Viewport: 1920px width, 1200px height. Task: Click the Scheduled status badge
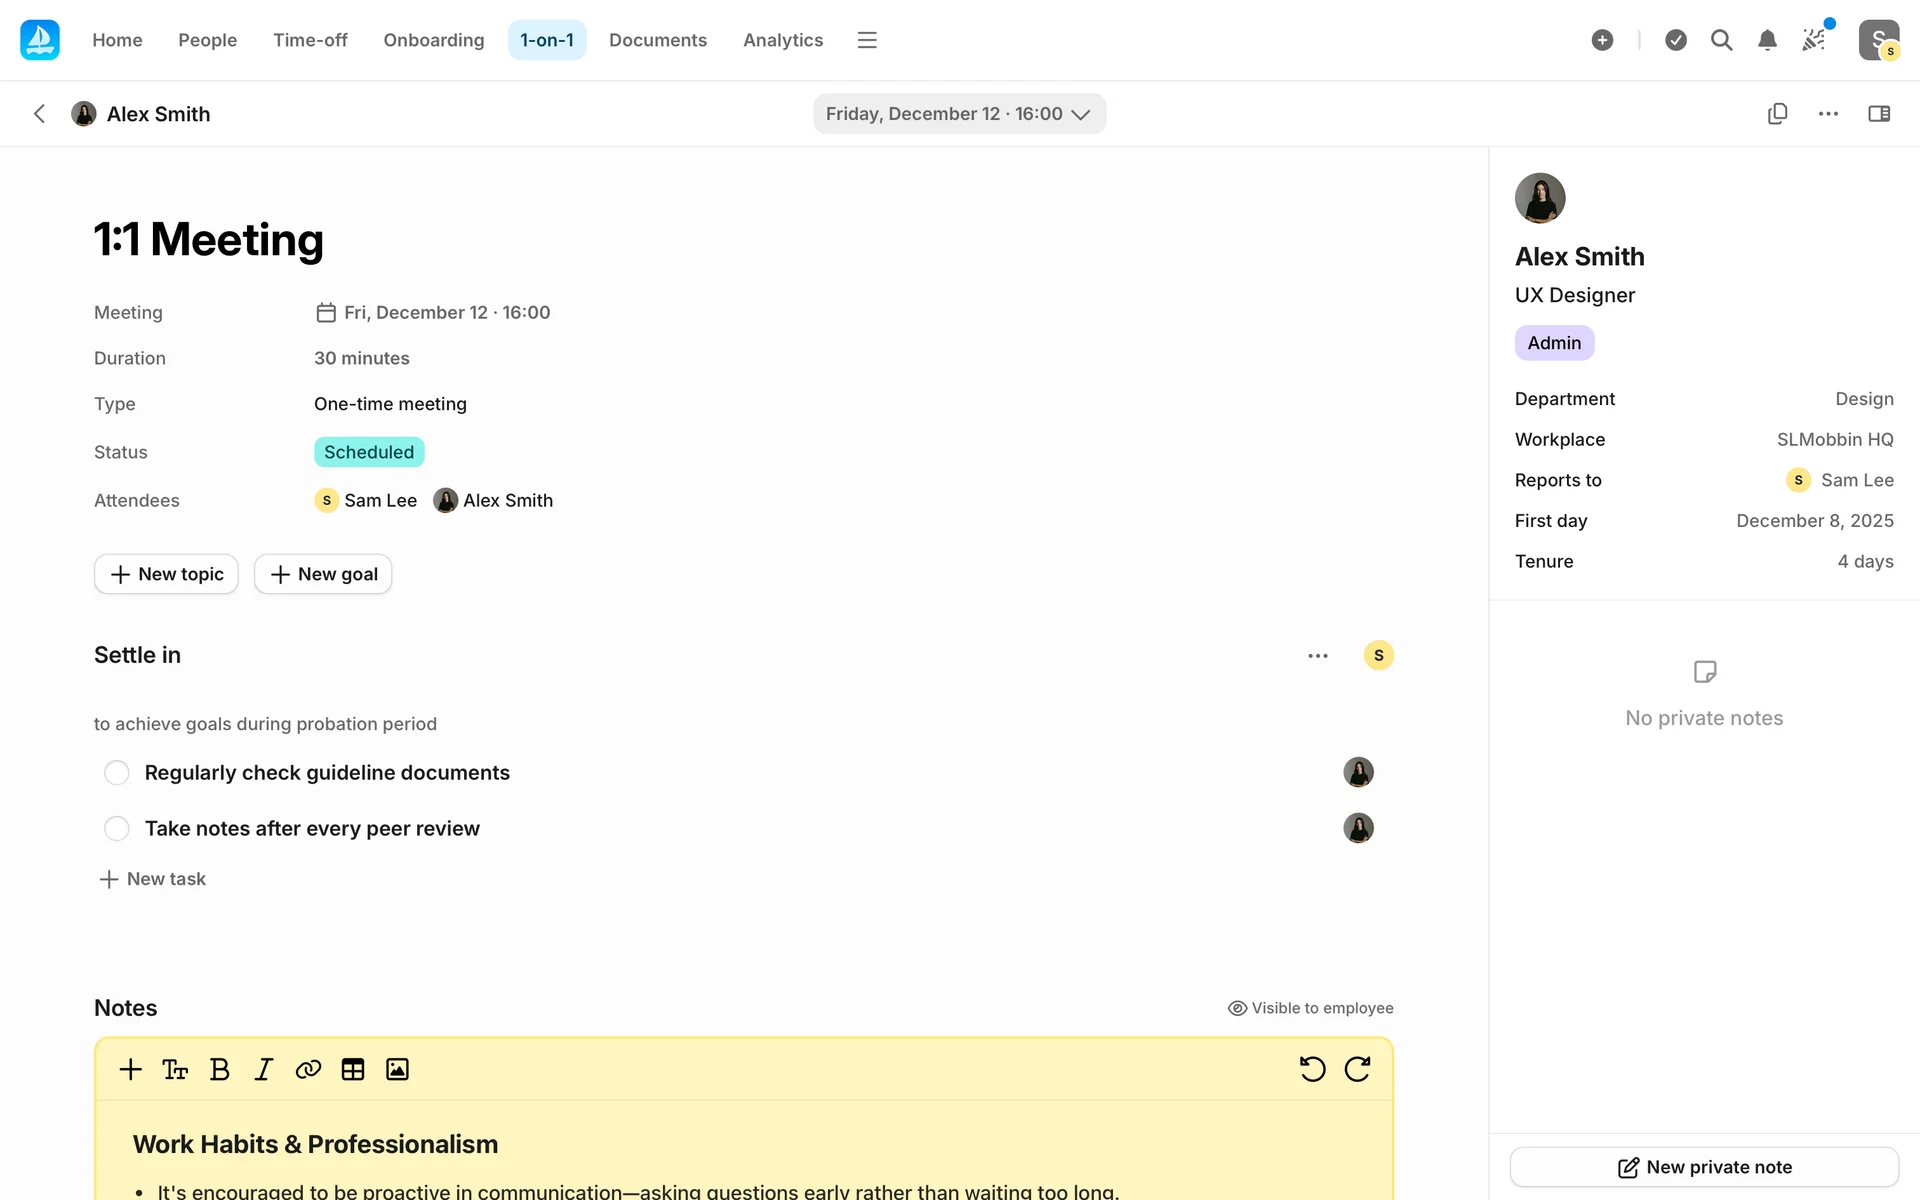(x=368, y=452)
